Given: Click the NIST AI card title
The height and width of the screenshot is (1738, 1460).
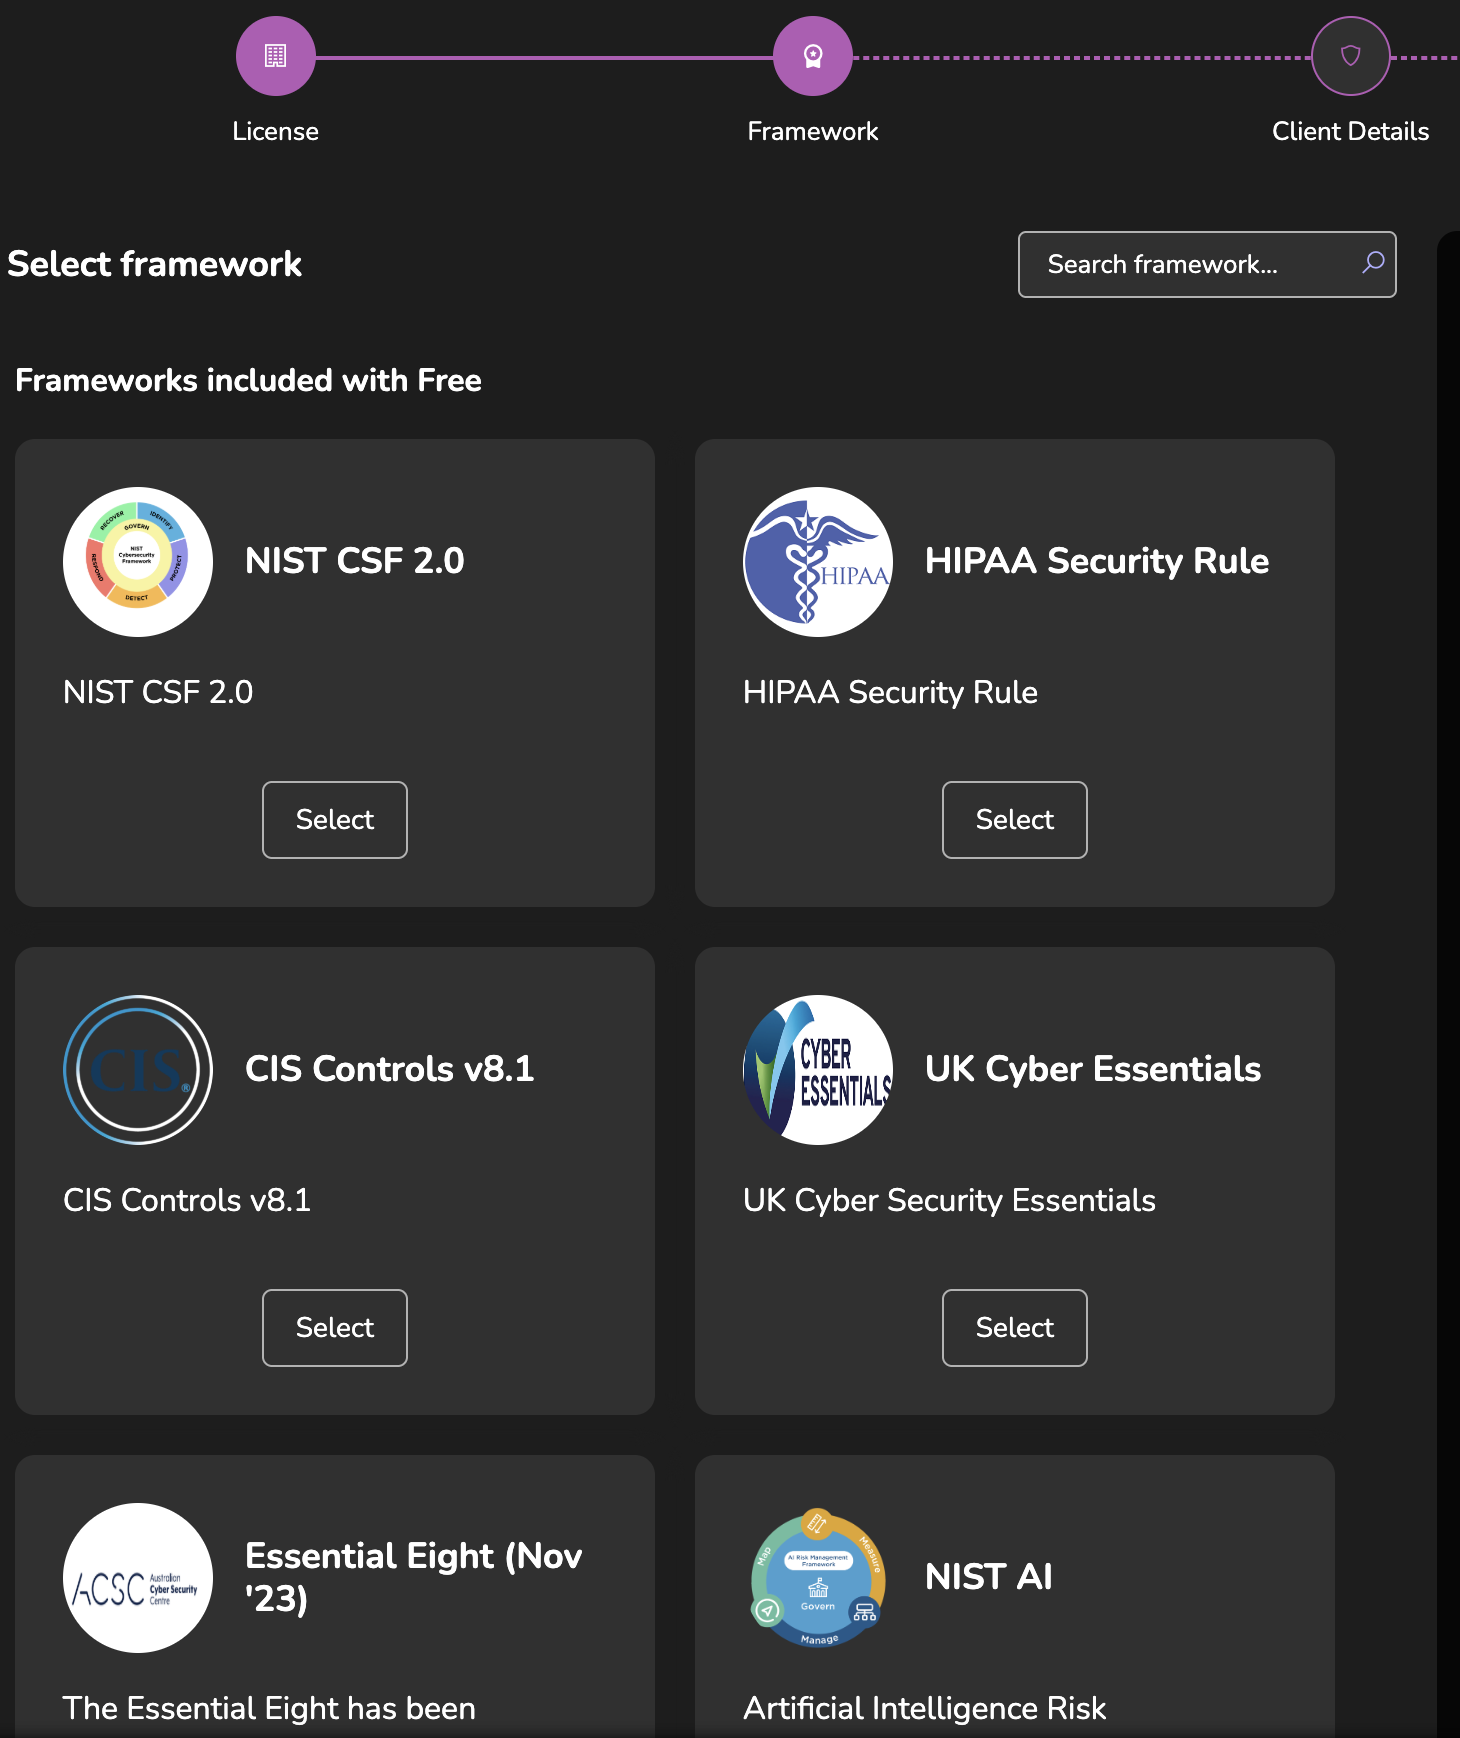Looking at the screenshot, I should pos(988,1577).
